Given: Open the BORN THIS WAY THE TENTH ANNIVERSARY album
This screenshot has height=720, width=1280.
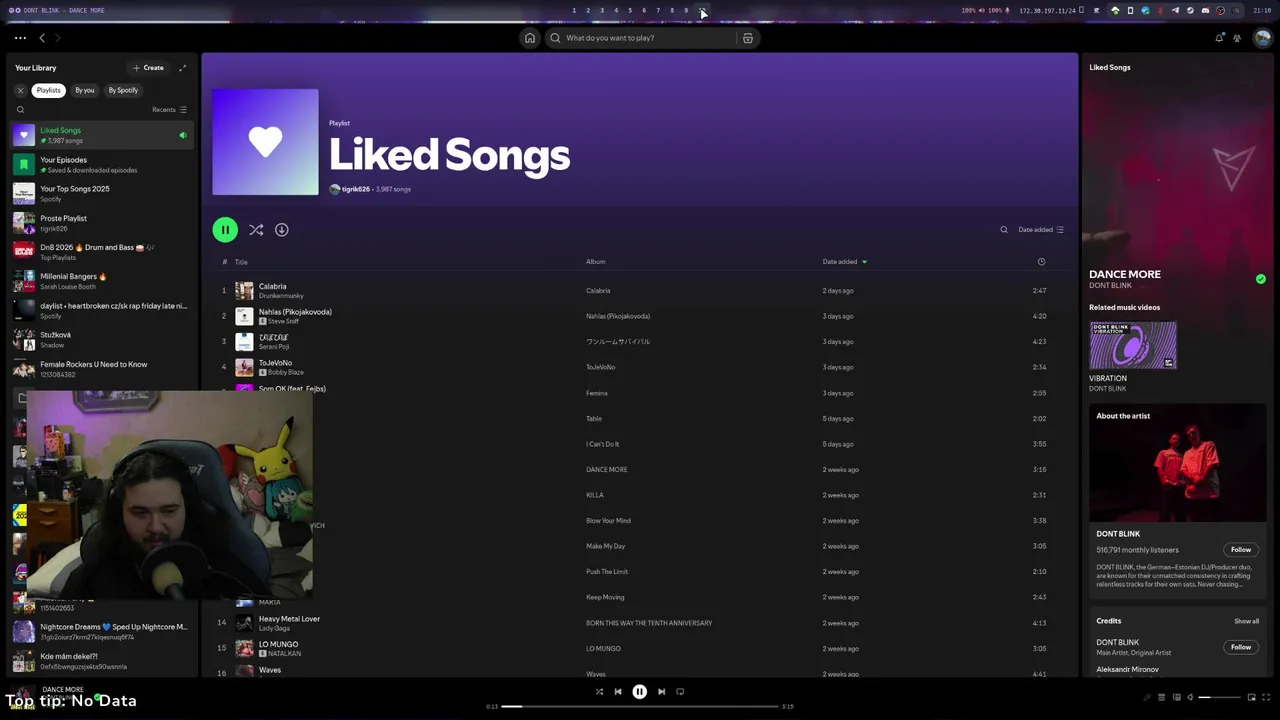Looking at the screenshot, I should pyautogui.click(x=649, y=623).
